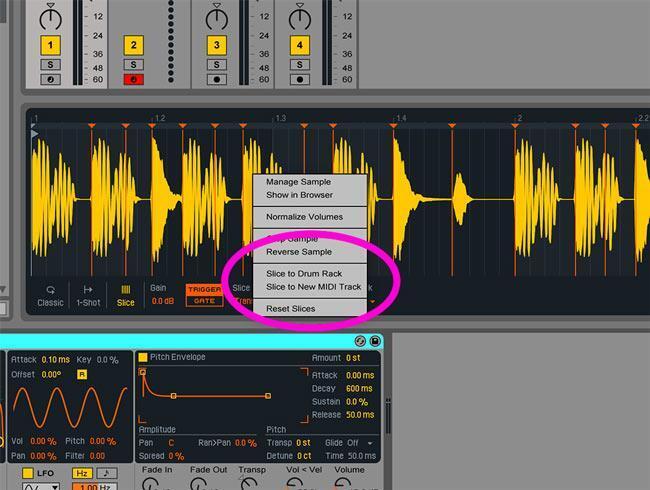Toggle track 1 activator button
Screen dimensions: 650x490
[51, 45]
